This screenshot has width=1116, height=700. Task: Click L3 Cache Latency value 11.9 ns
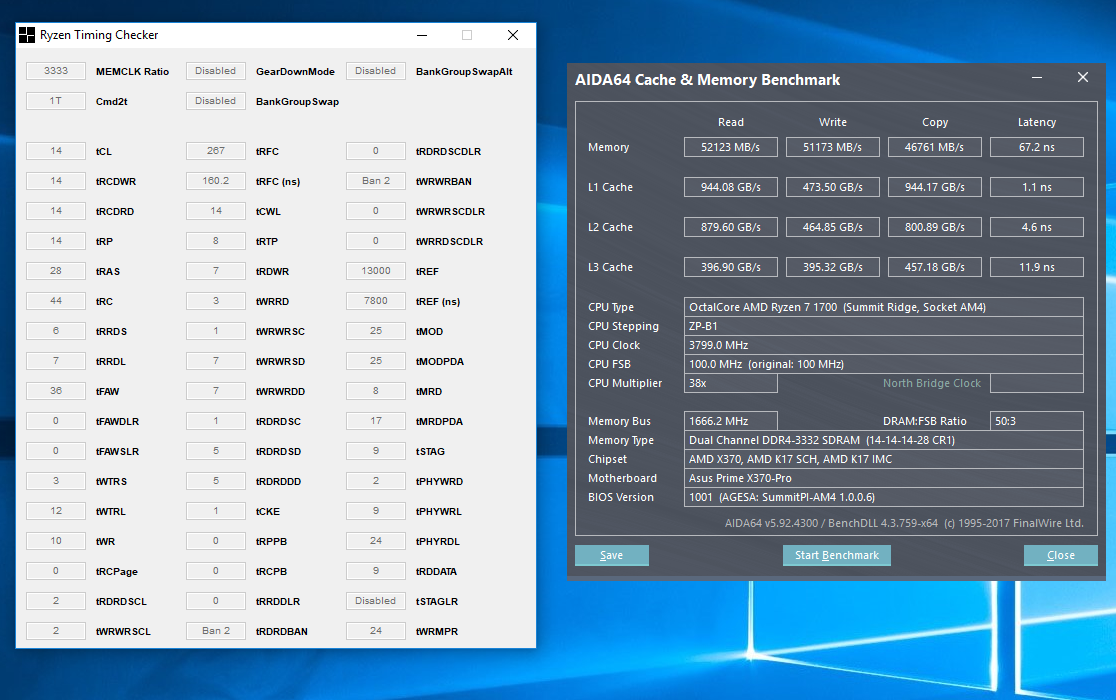pos(1037,267)
